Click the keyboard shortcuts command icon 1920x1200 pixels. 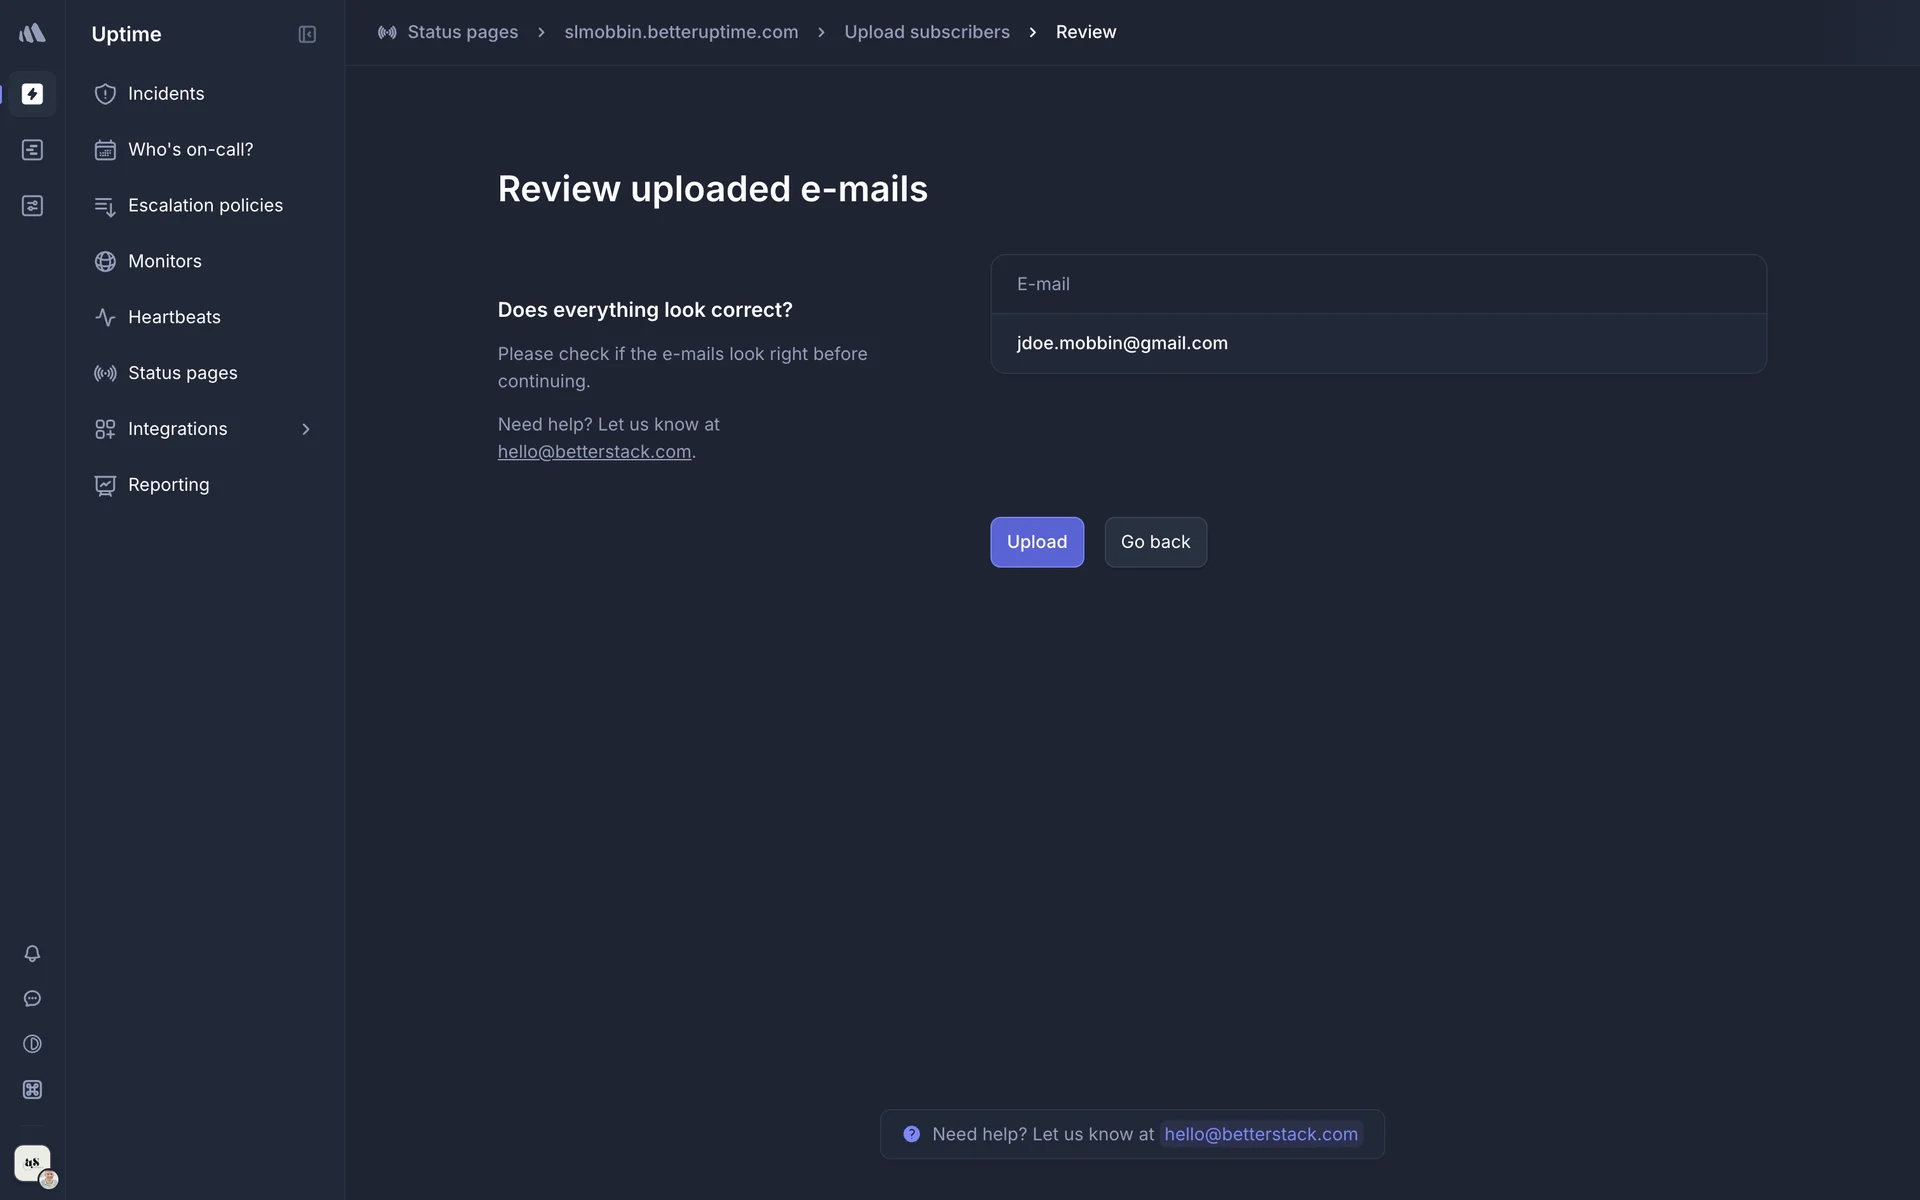[x=32, y=1090]
